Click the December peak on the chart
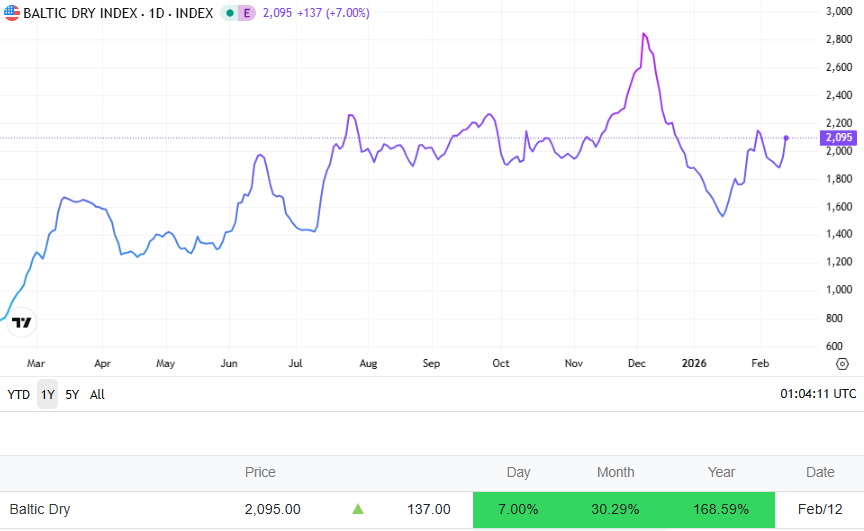The image size is (864, 531). [x=644, y=34]
